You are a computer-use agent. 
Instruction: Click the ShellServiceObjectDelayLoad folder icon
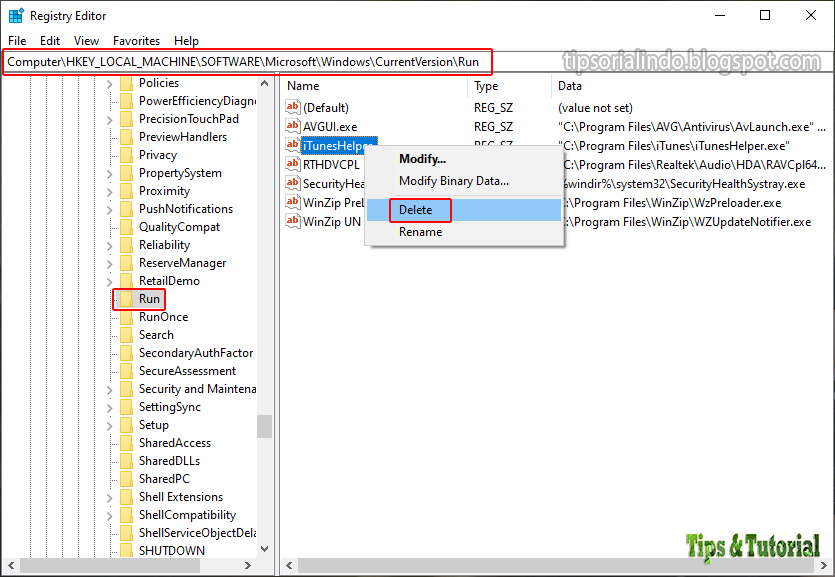tap(126, 533)
